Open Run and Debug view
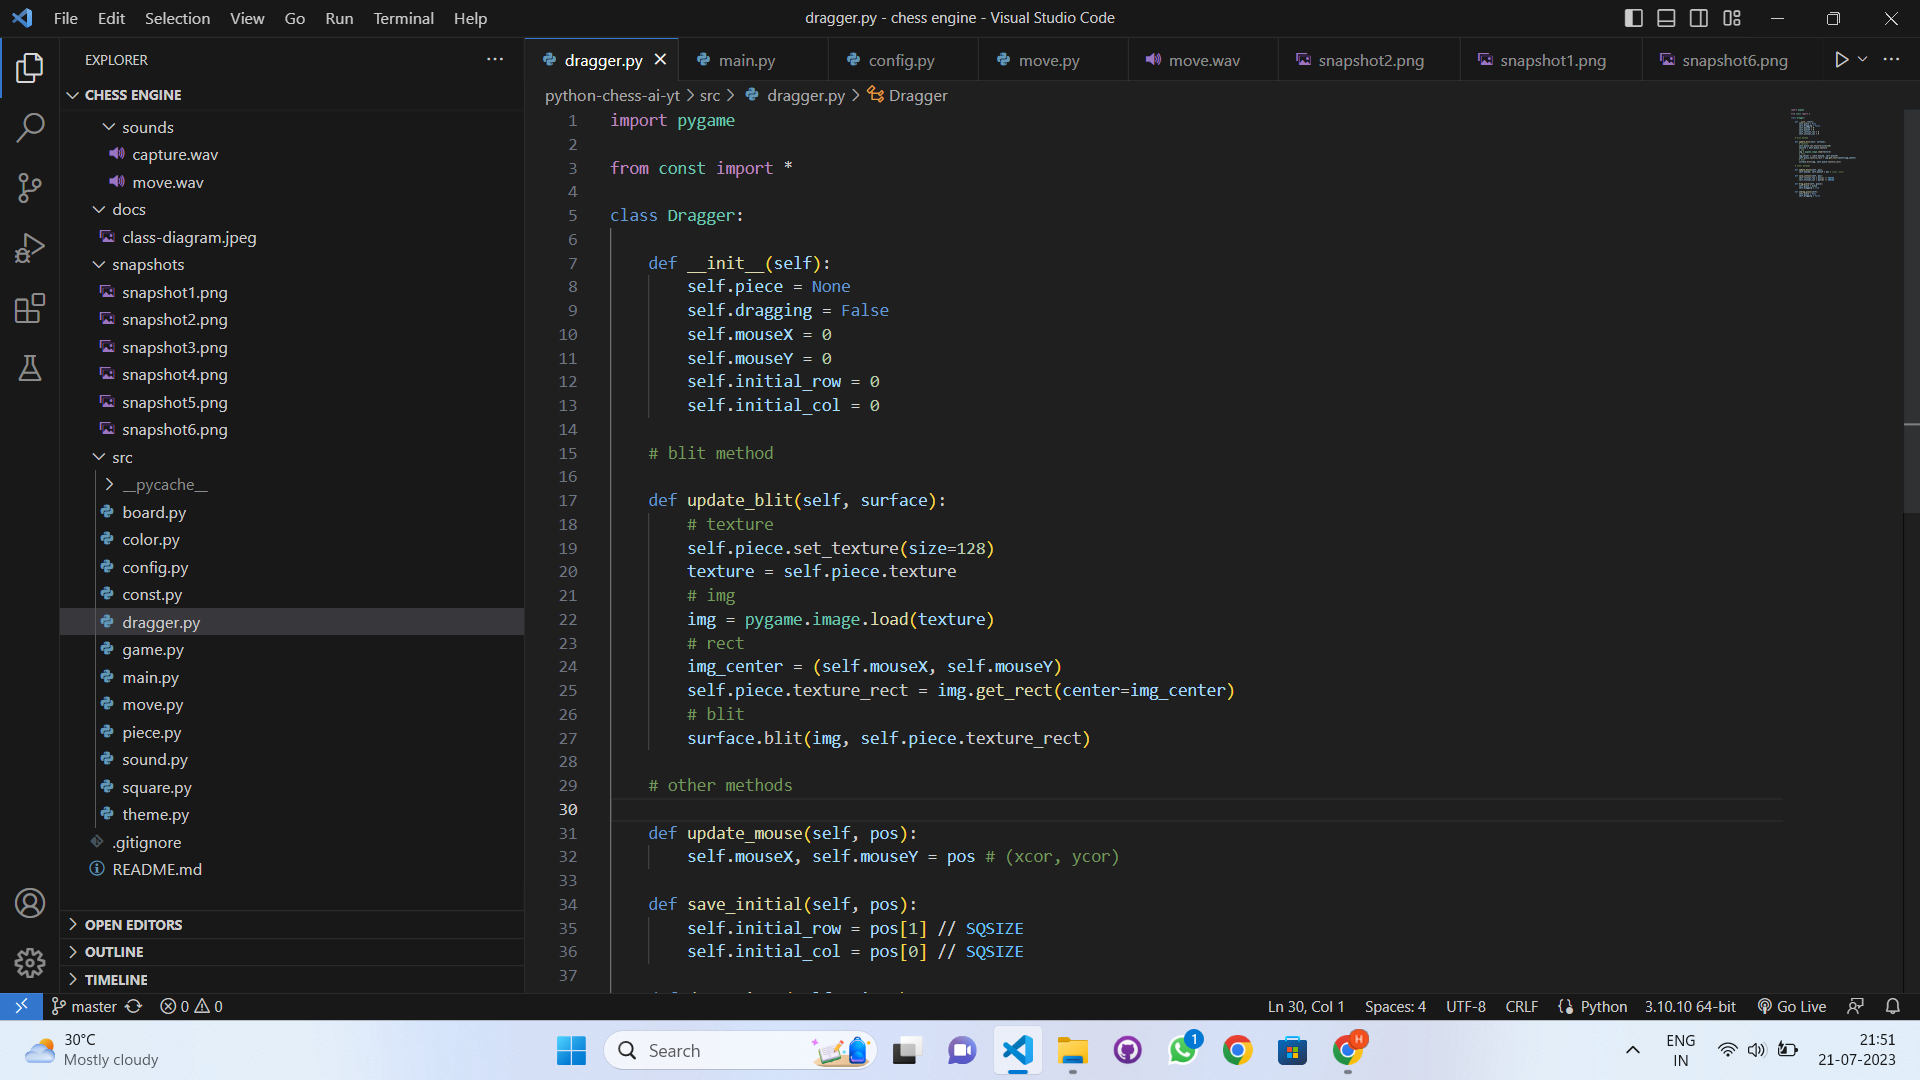Screen dimensions: 1920x1080 tap(30, 248)
